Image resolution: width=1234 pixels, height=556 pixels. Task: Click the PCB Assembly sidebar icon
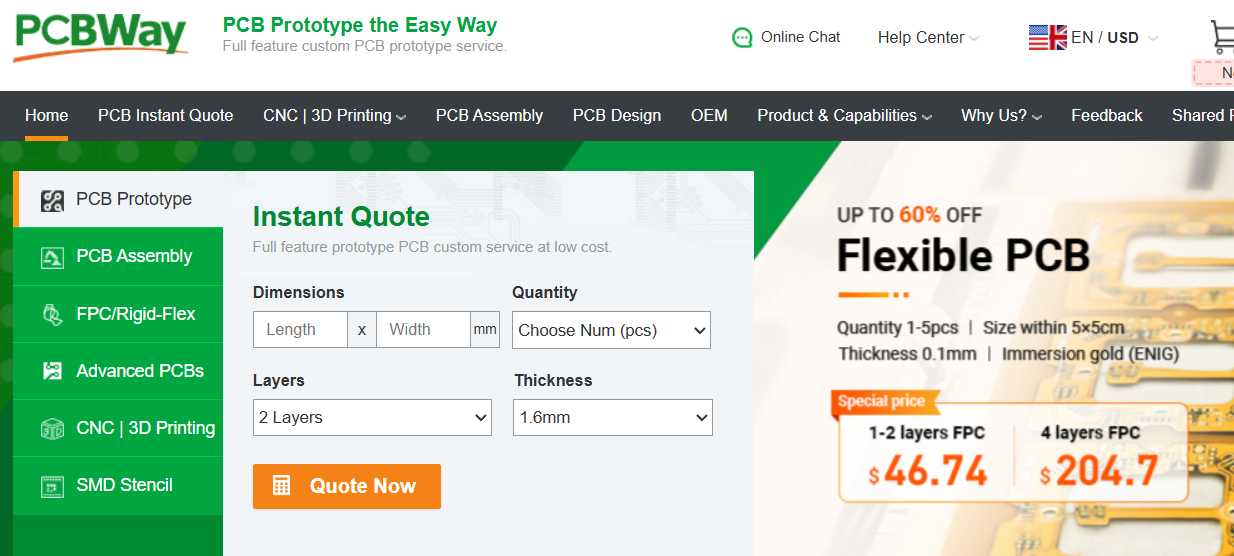point(52,257)
